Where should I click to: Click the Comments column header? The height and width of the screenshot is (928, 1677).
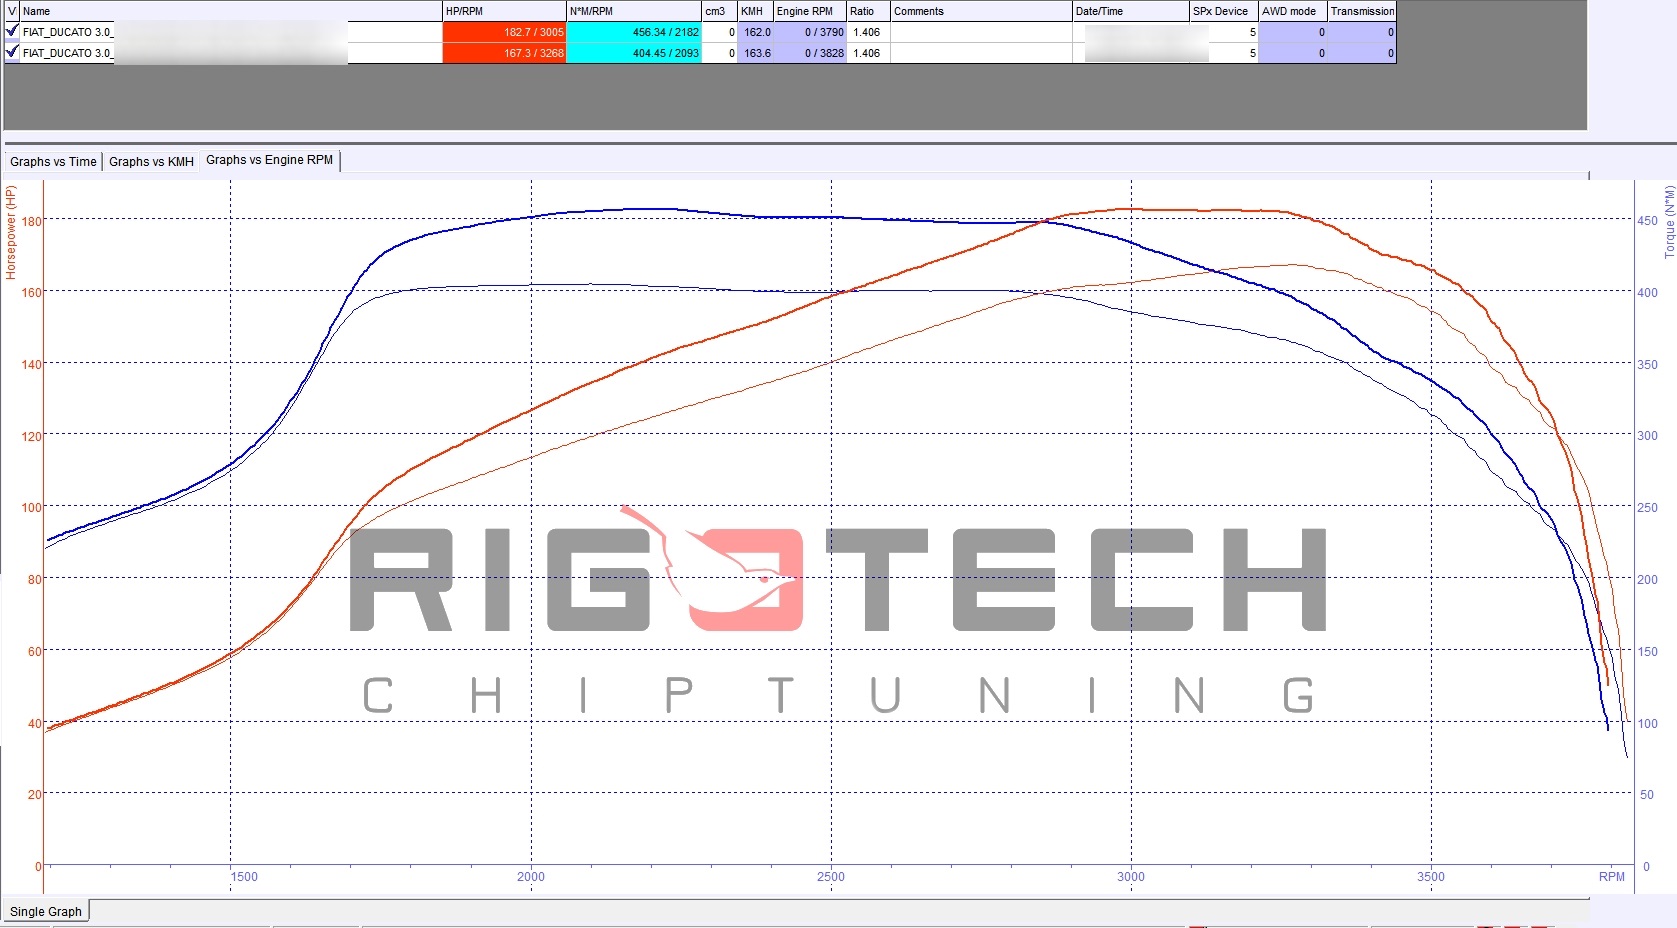pyautogui.click(x=981, y=11)
